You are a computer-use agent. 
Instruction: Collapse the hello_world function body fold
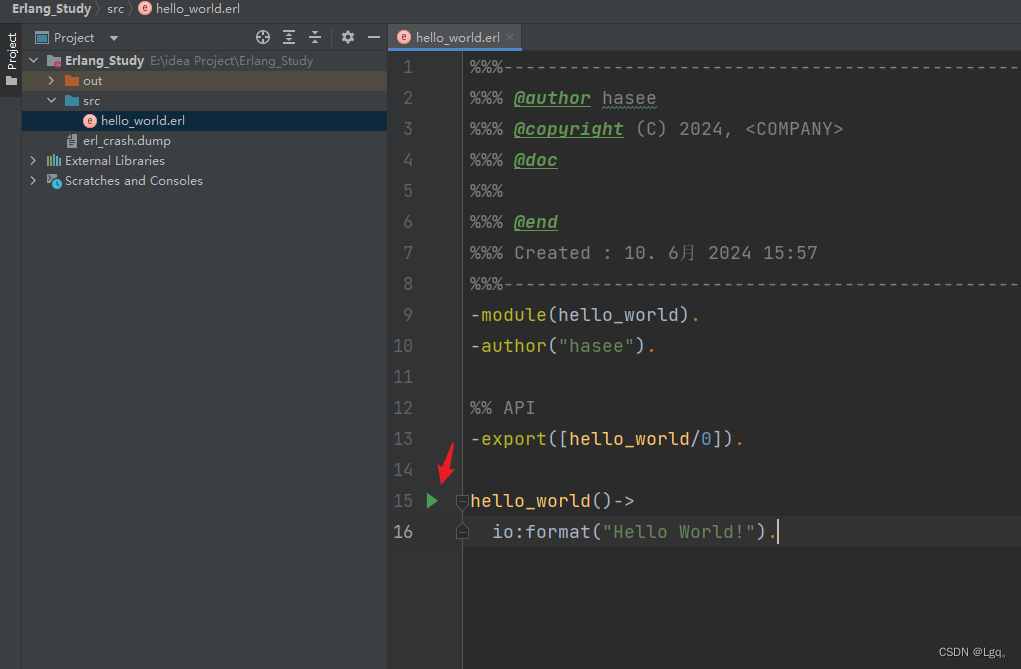pos(461,500)
